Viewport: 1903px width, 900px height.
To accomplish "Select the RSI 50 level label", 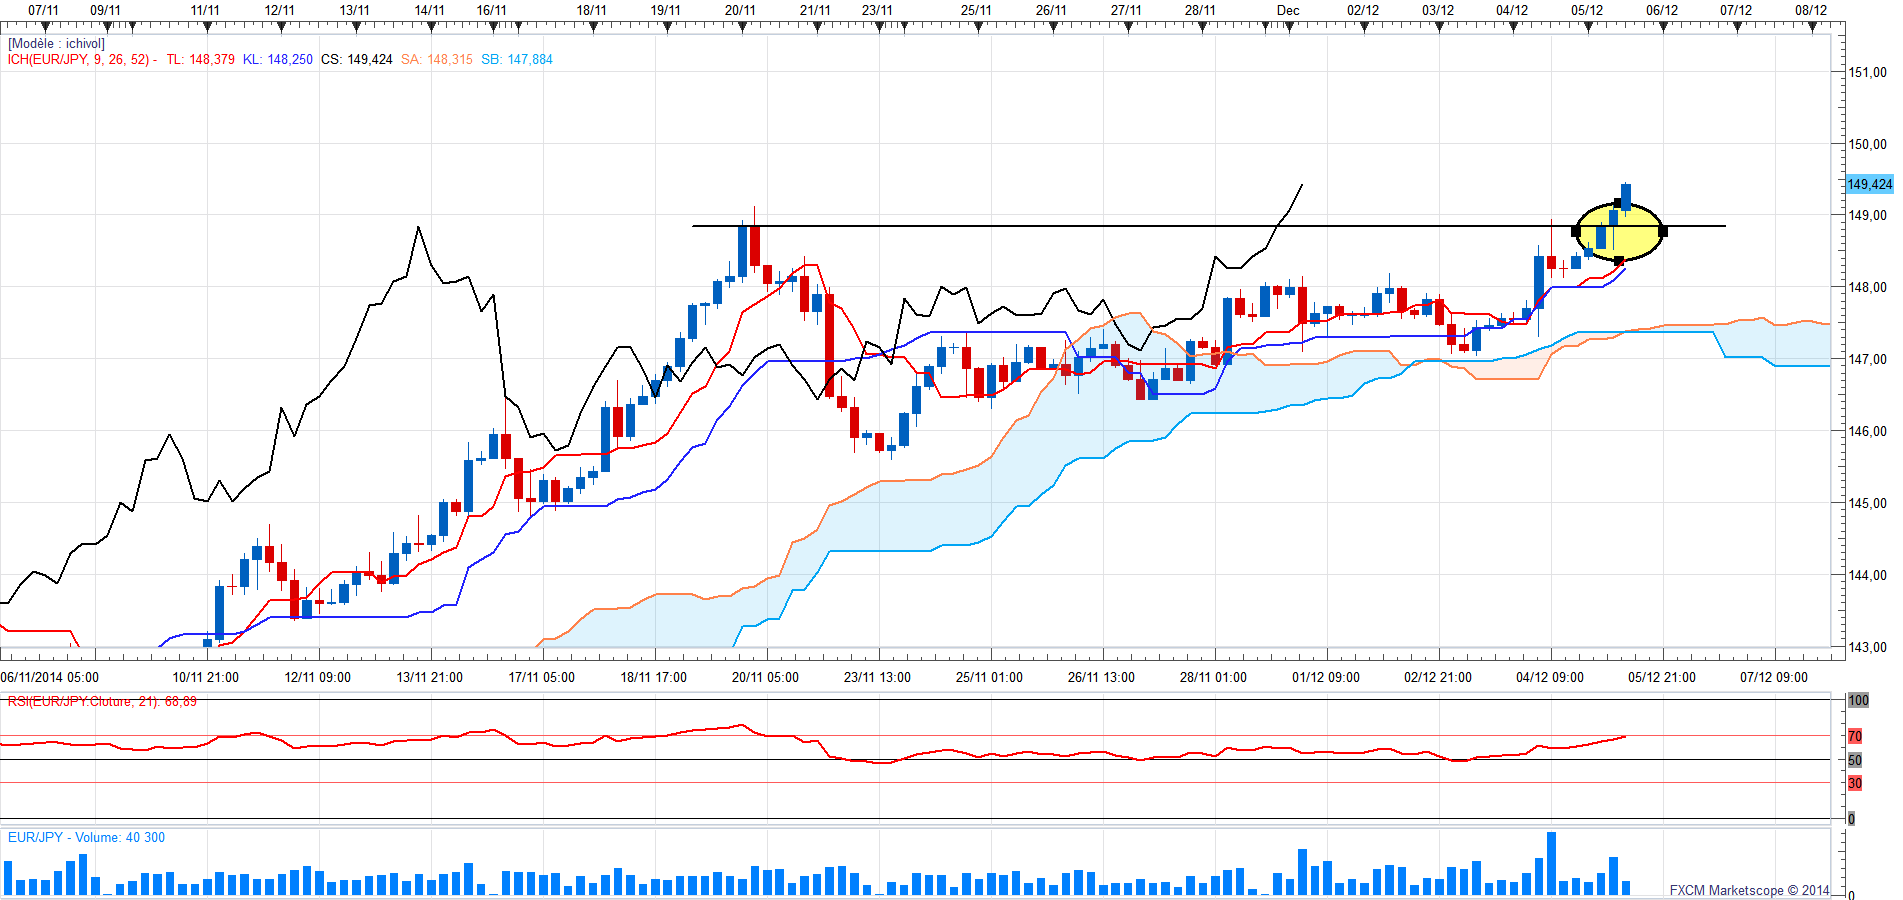I will 1855,760.
